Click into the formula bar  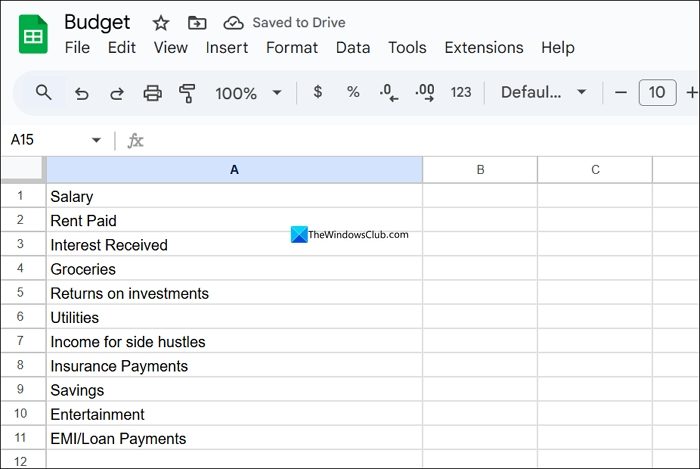coord(420,141)
